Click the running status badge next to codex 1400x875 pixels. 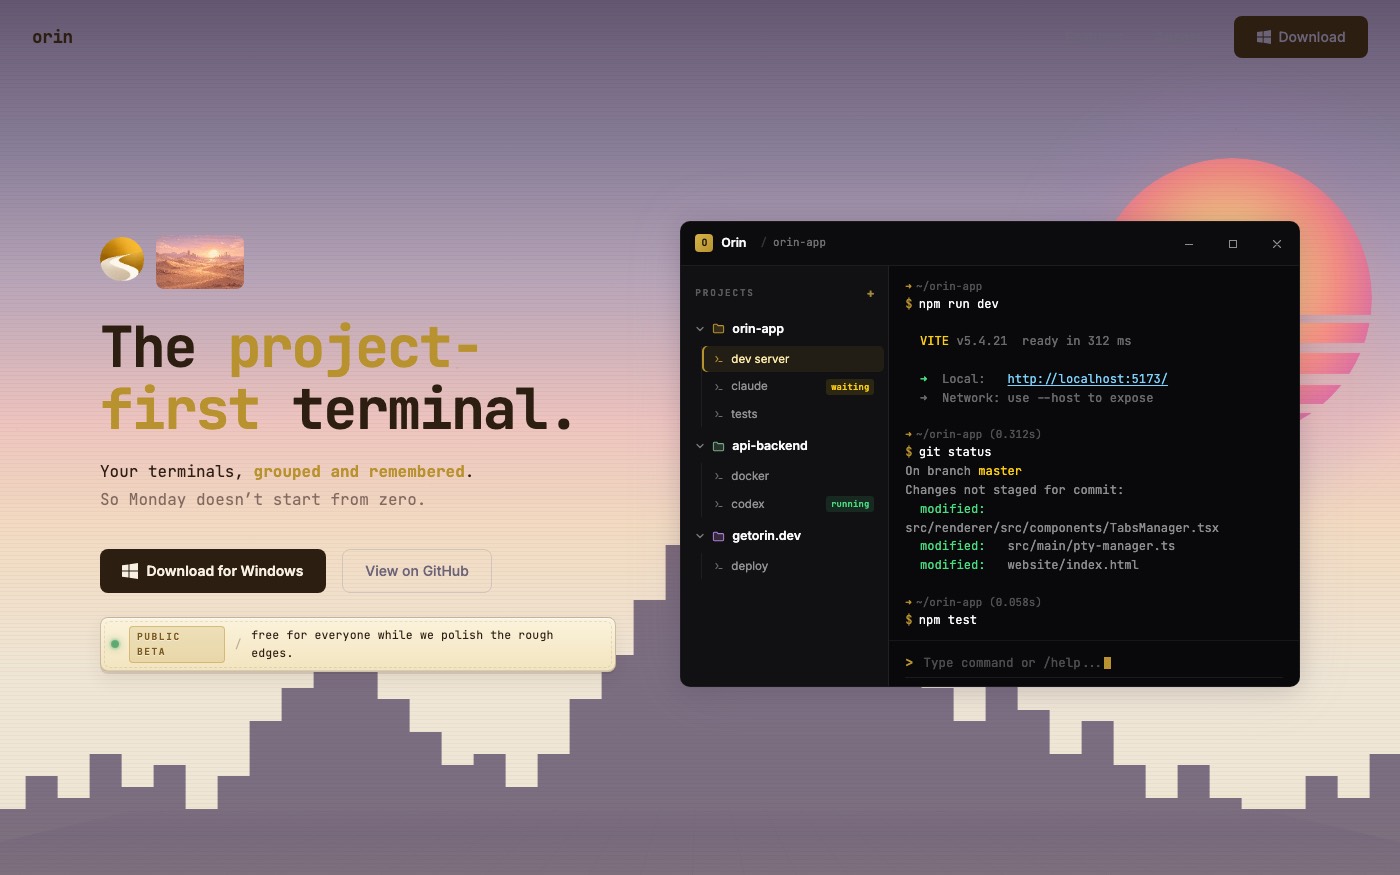pos(850,504)
